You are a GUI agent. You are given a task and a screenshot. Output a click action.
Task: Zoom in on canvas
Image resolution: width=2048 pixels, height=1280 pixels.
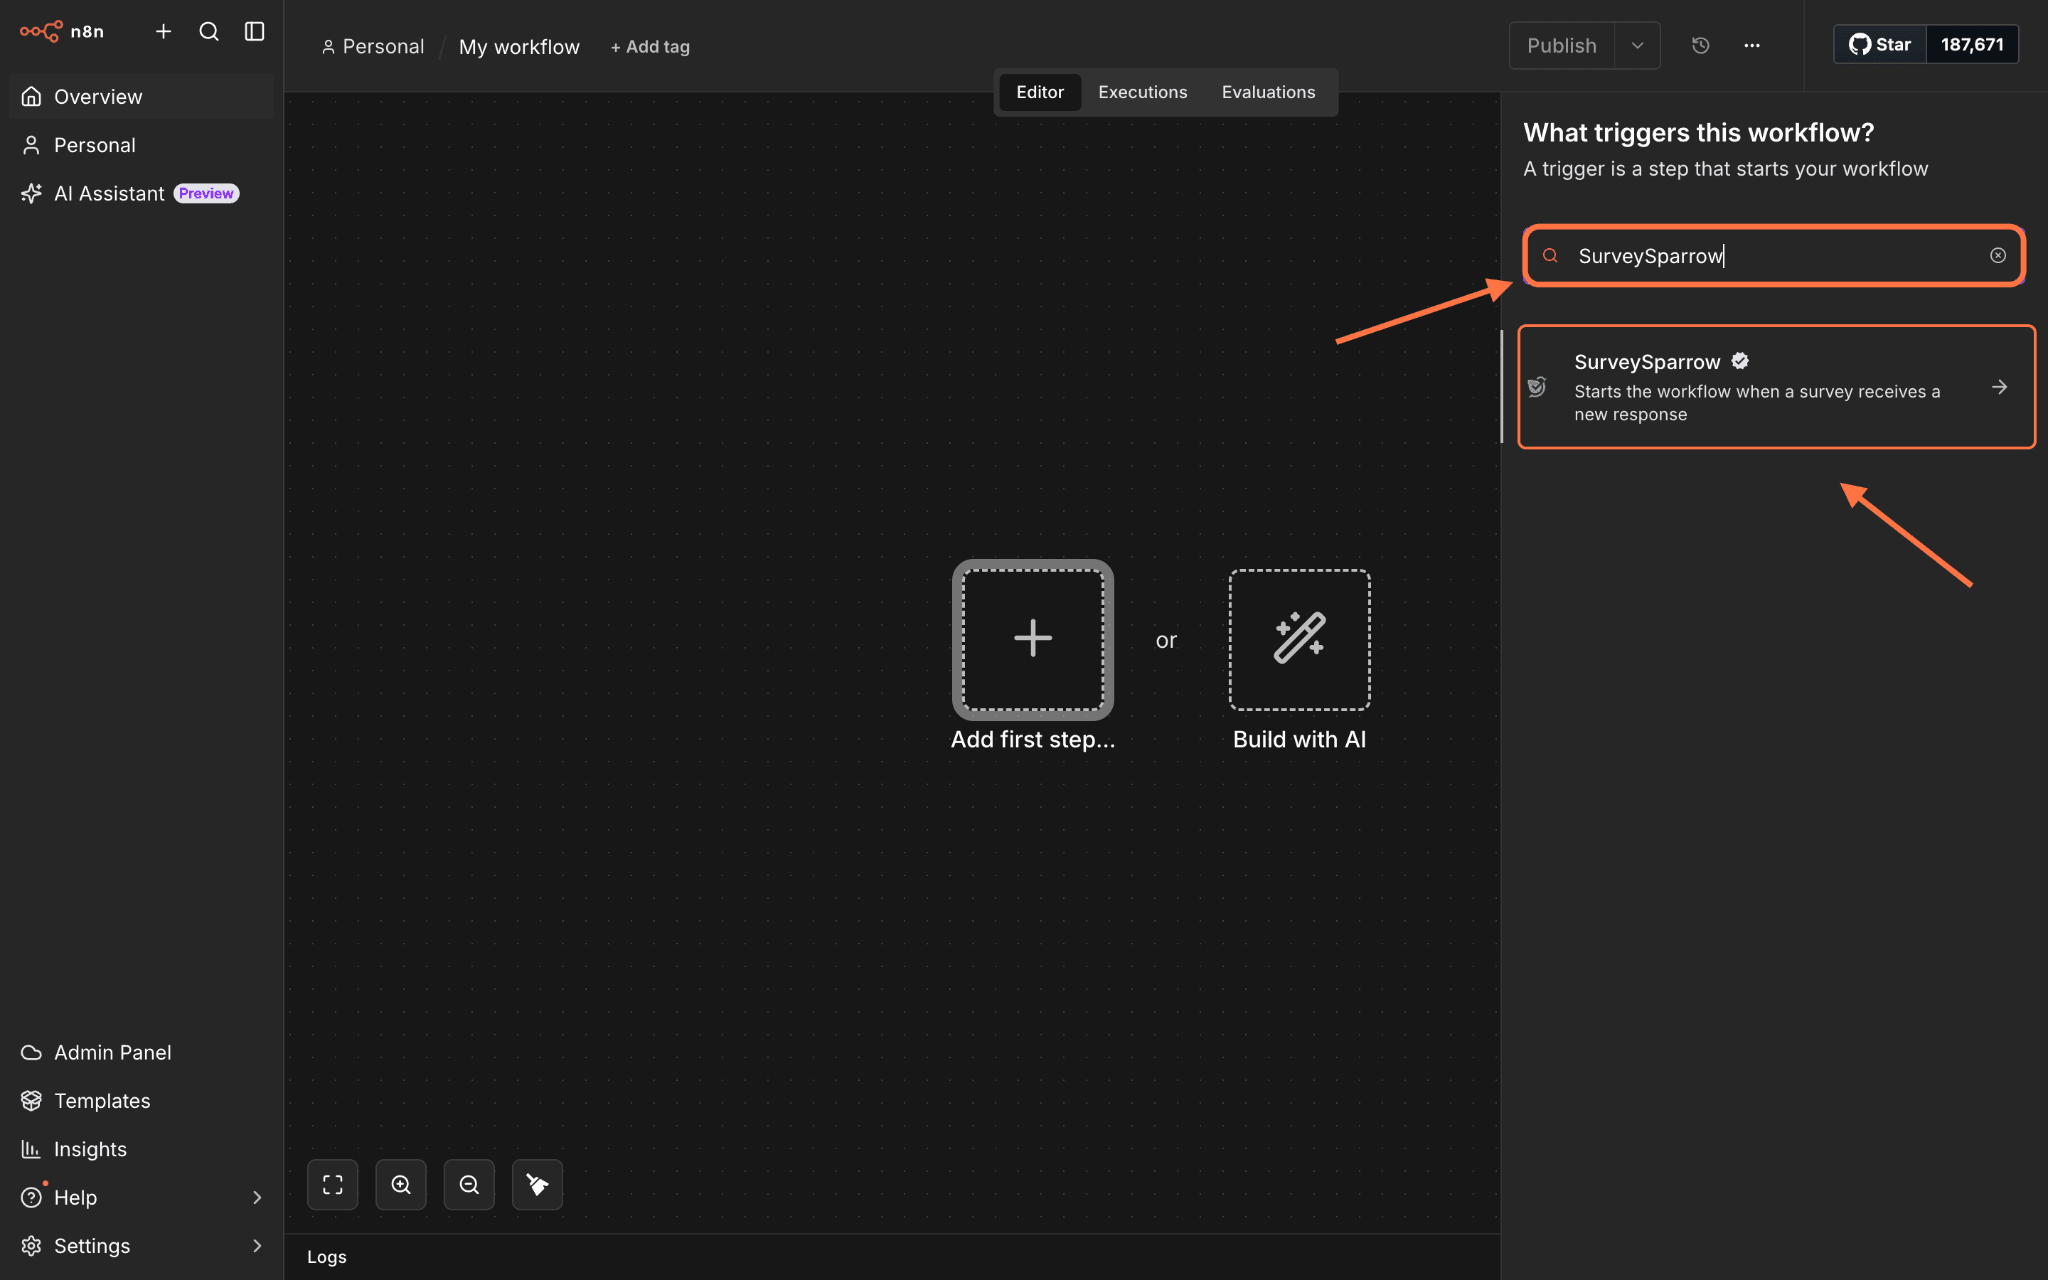click(x=401, y=1185)
